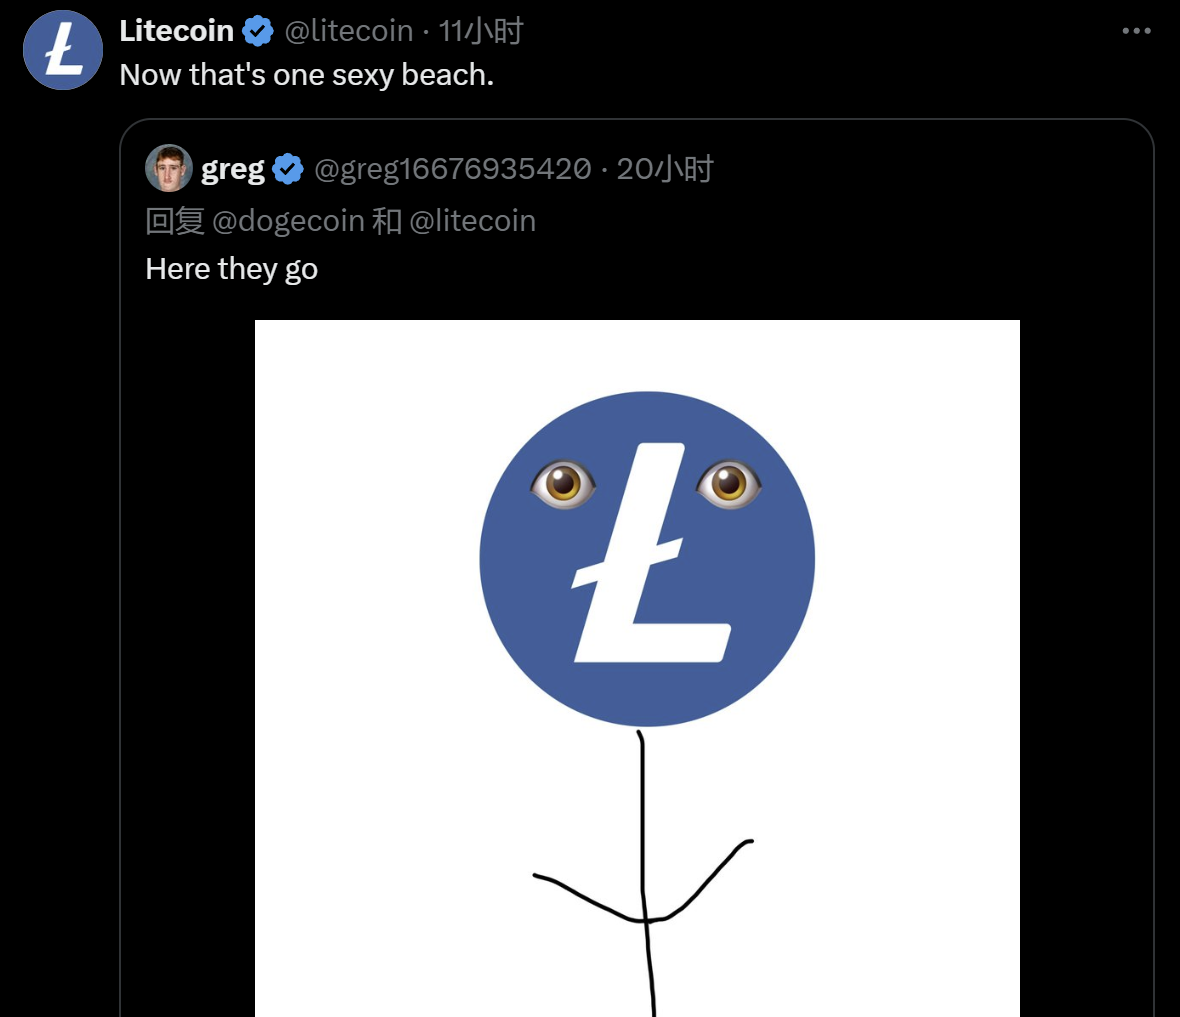
Task: Click the right eye emoji on logo
Action: 729,484
